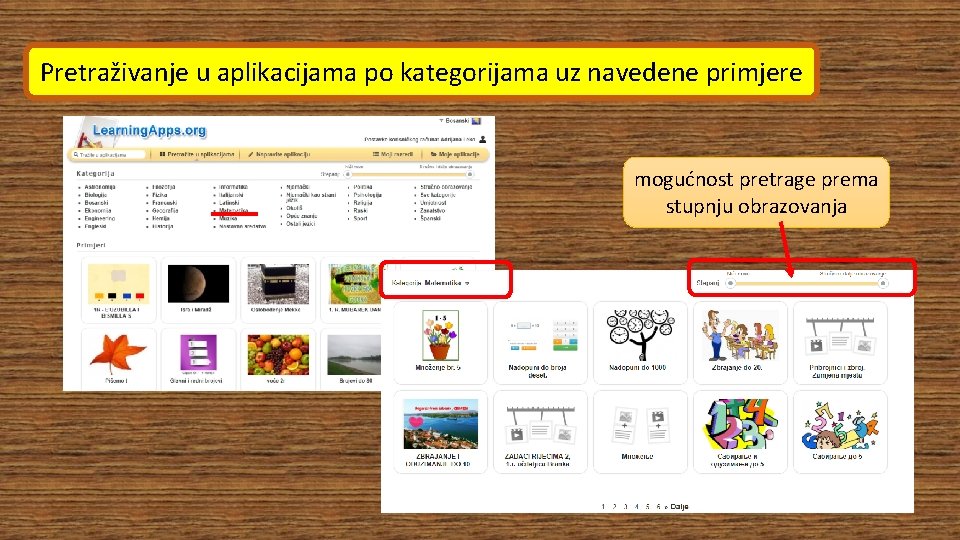Select the Umjetnost category
This screenshot has width=960, height=540.
(x=433, y=203)
